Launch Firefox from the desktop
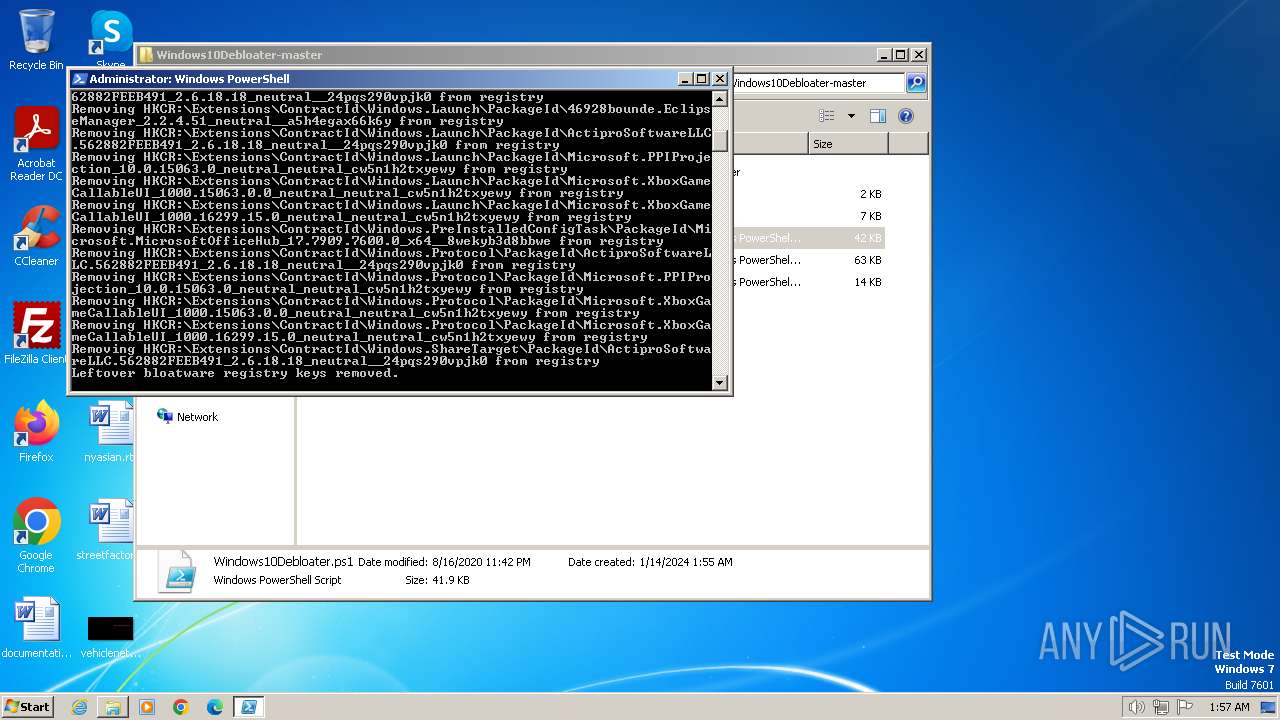This screenshot has width=1280, height=720. 36,432
